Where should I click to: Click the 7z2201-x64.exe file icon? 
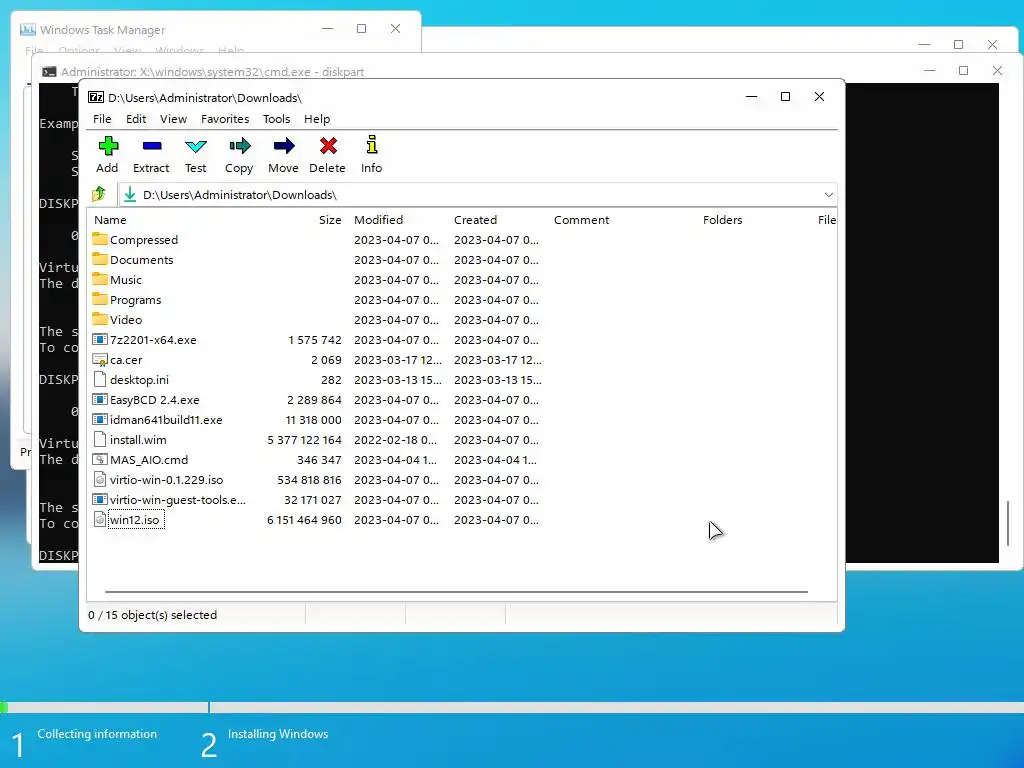(x=100, y=340)
